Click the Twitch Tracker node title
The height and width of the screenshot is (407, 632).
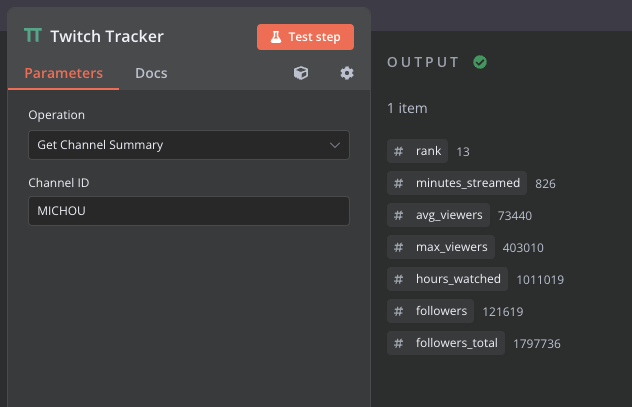pyautogui.click(x=107, y=37)
